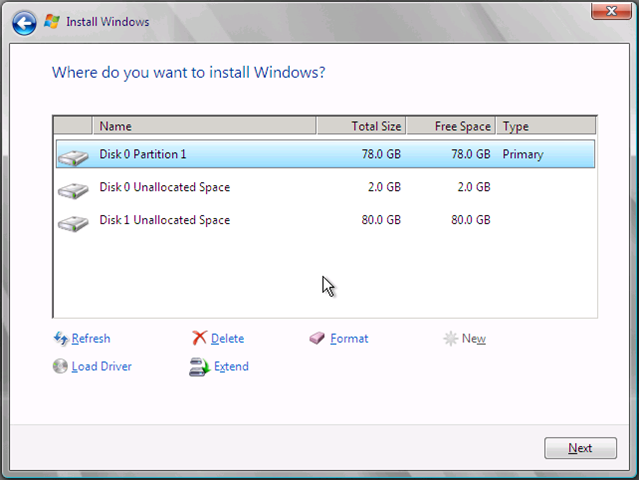Screen dimensions: 639x480
Task: Click the Next button
Action: point(580,448)
